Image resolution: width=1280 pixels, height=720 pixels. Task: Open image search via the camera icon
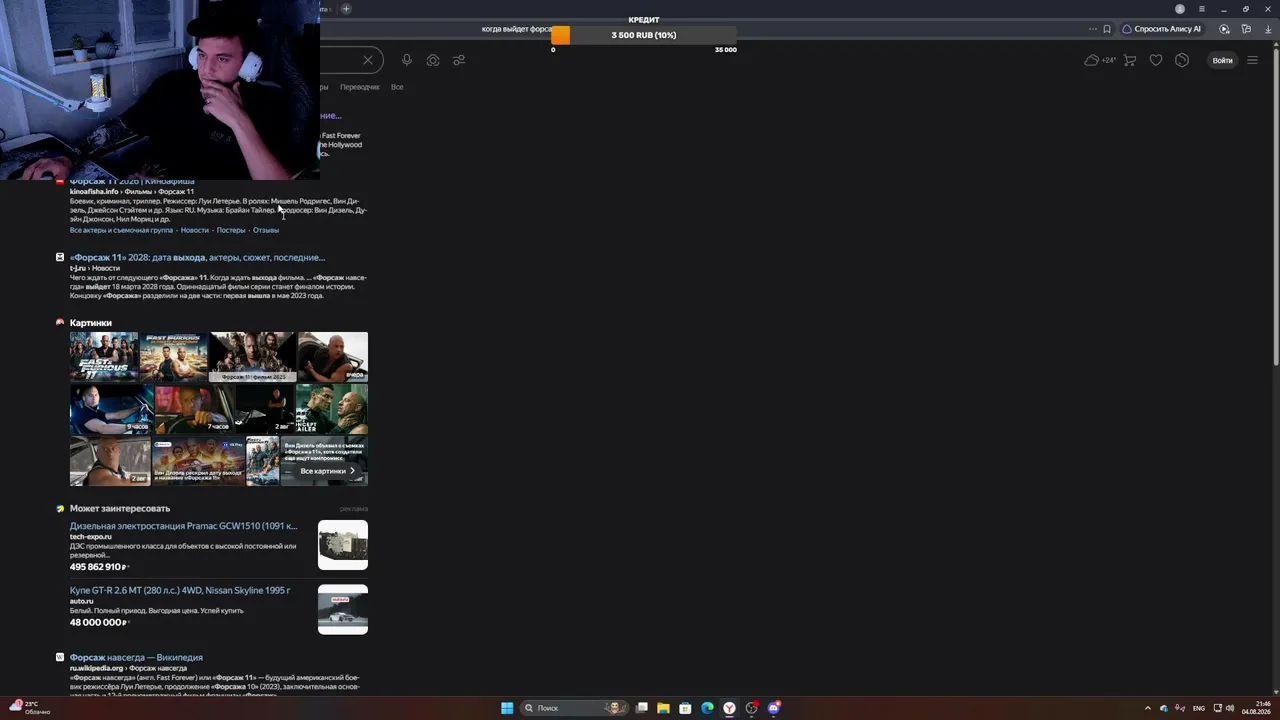click(x=433, y=60)
